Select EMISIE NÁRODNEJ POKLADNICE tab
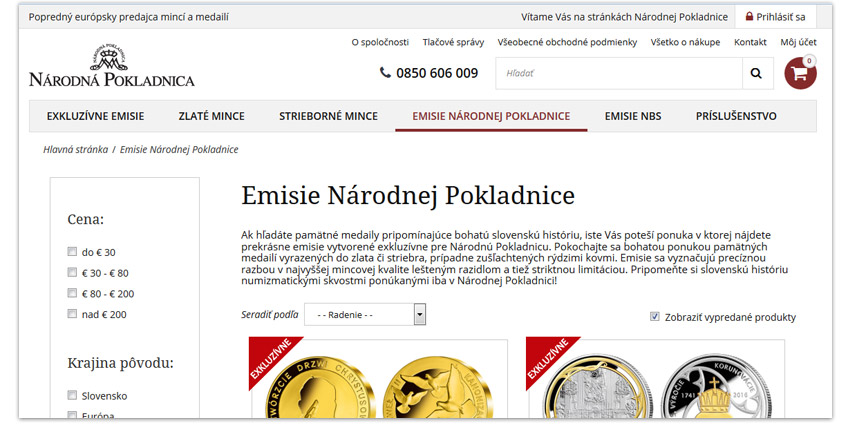 point(491,116)
